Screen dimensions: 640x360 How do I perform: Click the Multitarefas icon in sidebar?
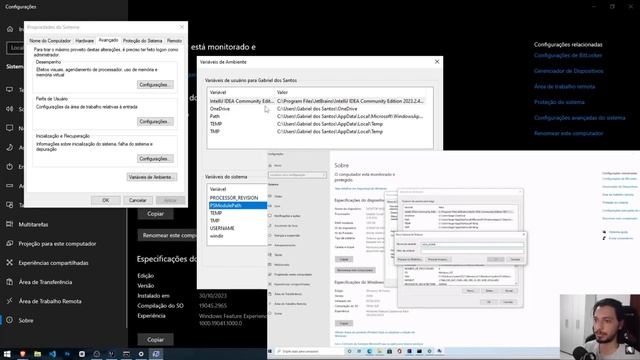(10, 224)
